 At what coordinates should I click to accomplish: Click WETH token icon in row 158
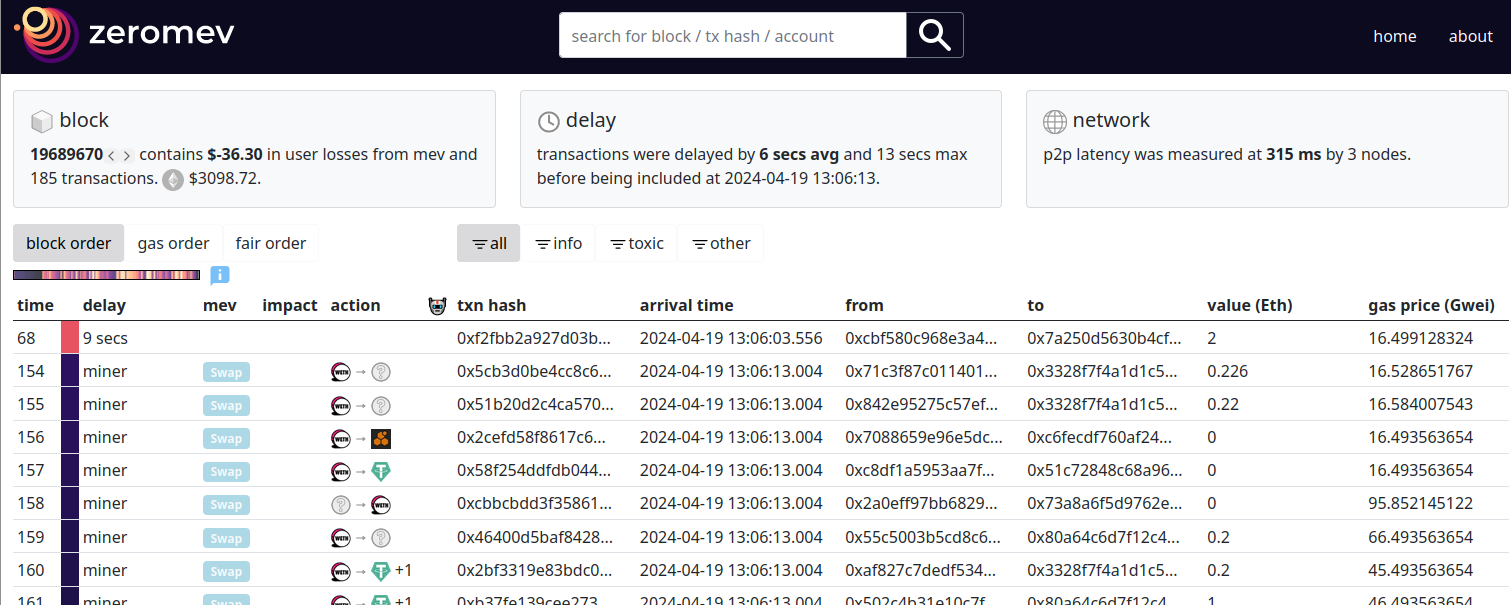click(x=381, y=504)
